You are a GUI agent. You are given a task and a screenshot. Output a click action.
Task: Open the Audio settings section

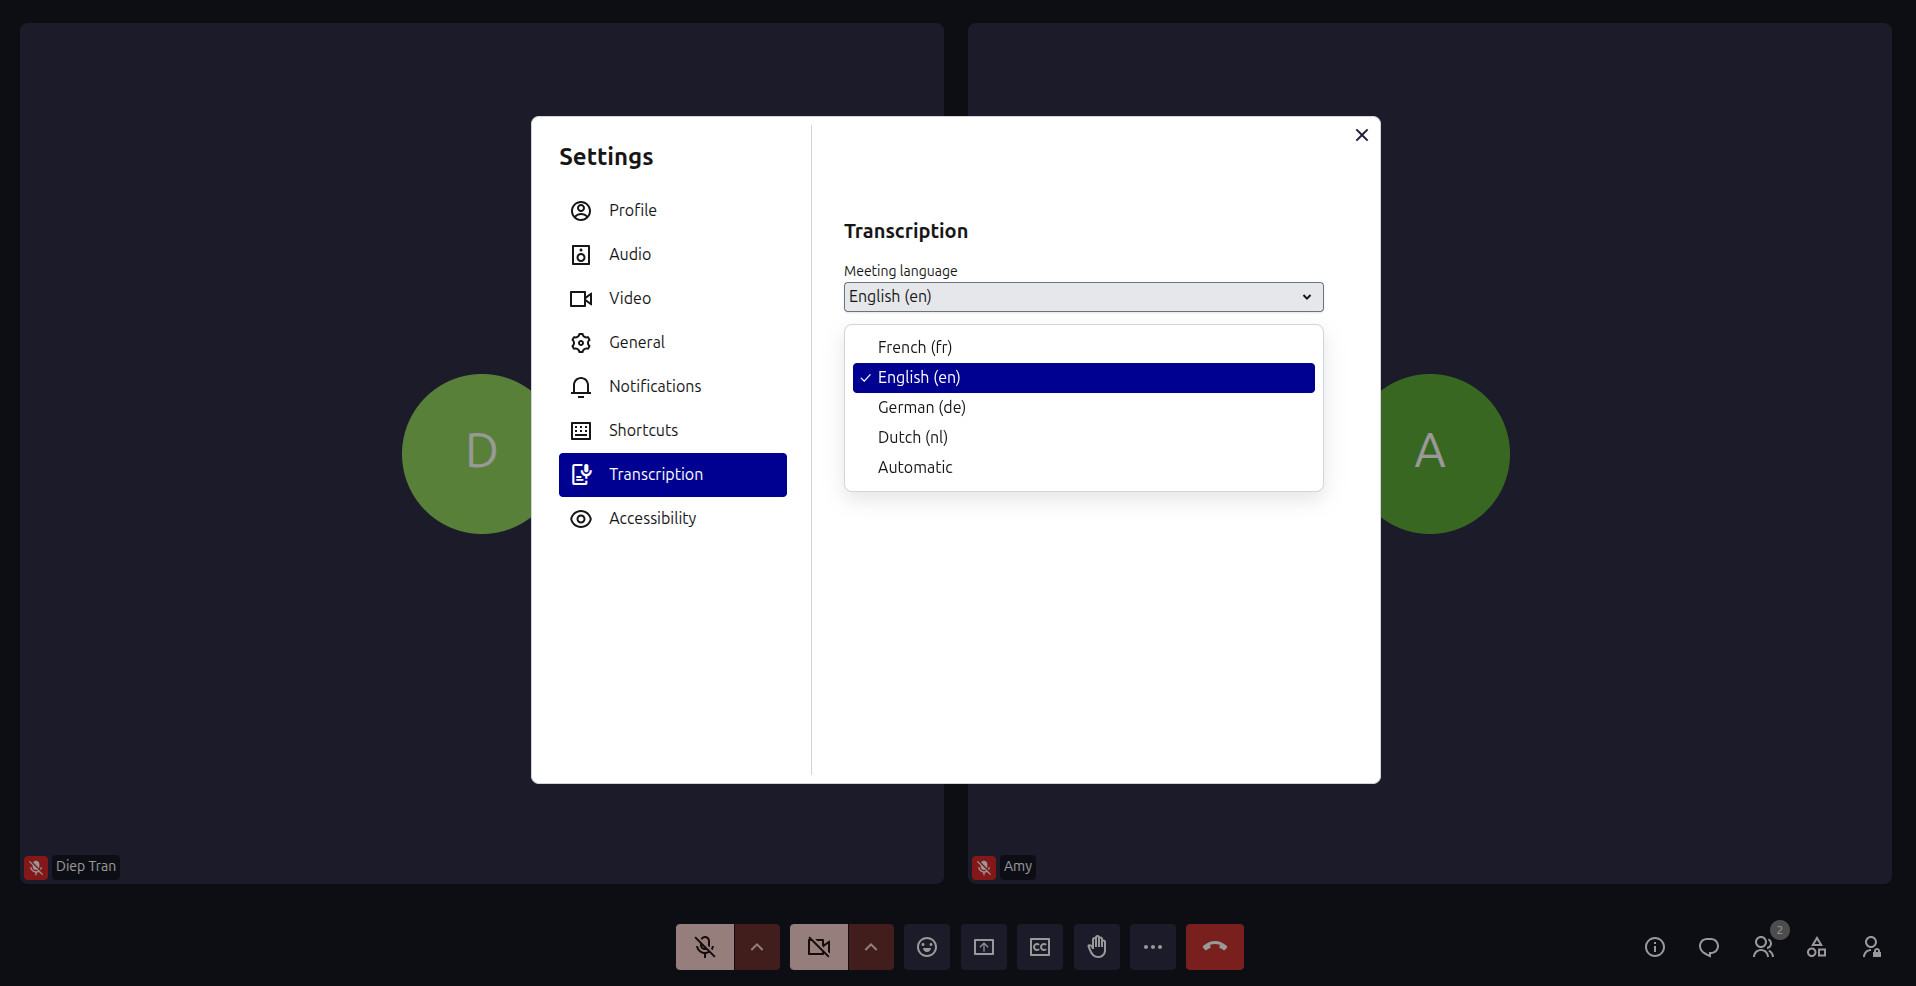(x=672, y=254)
